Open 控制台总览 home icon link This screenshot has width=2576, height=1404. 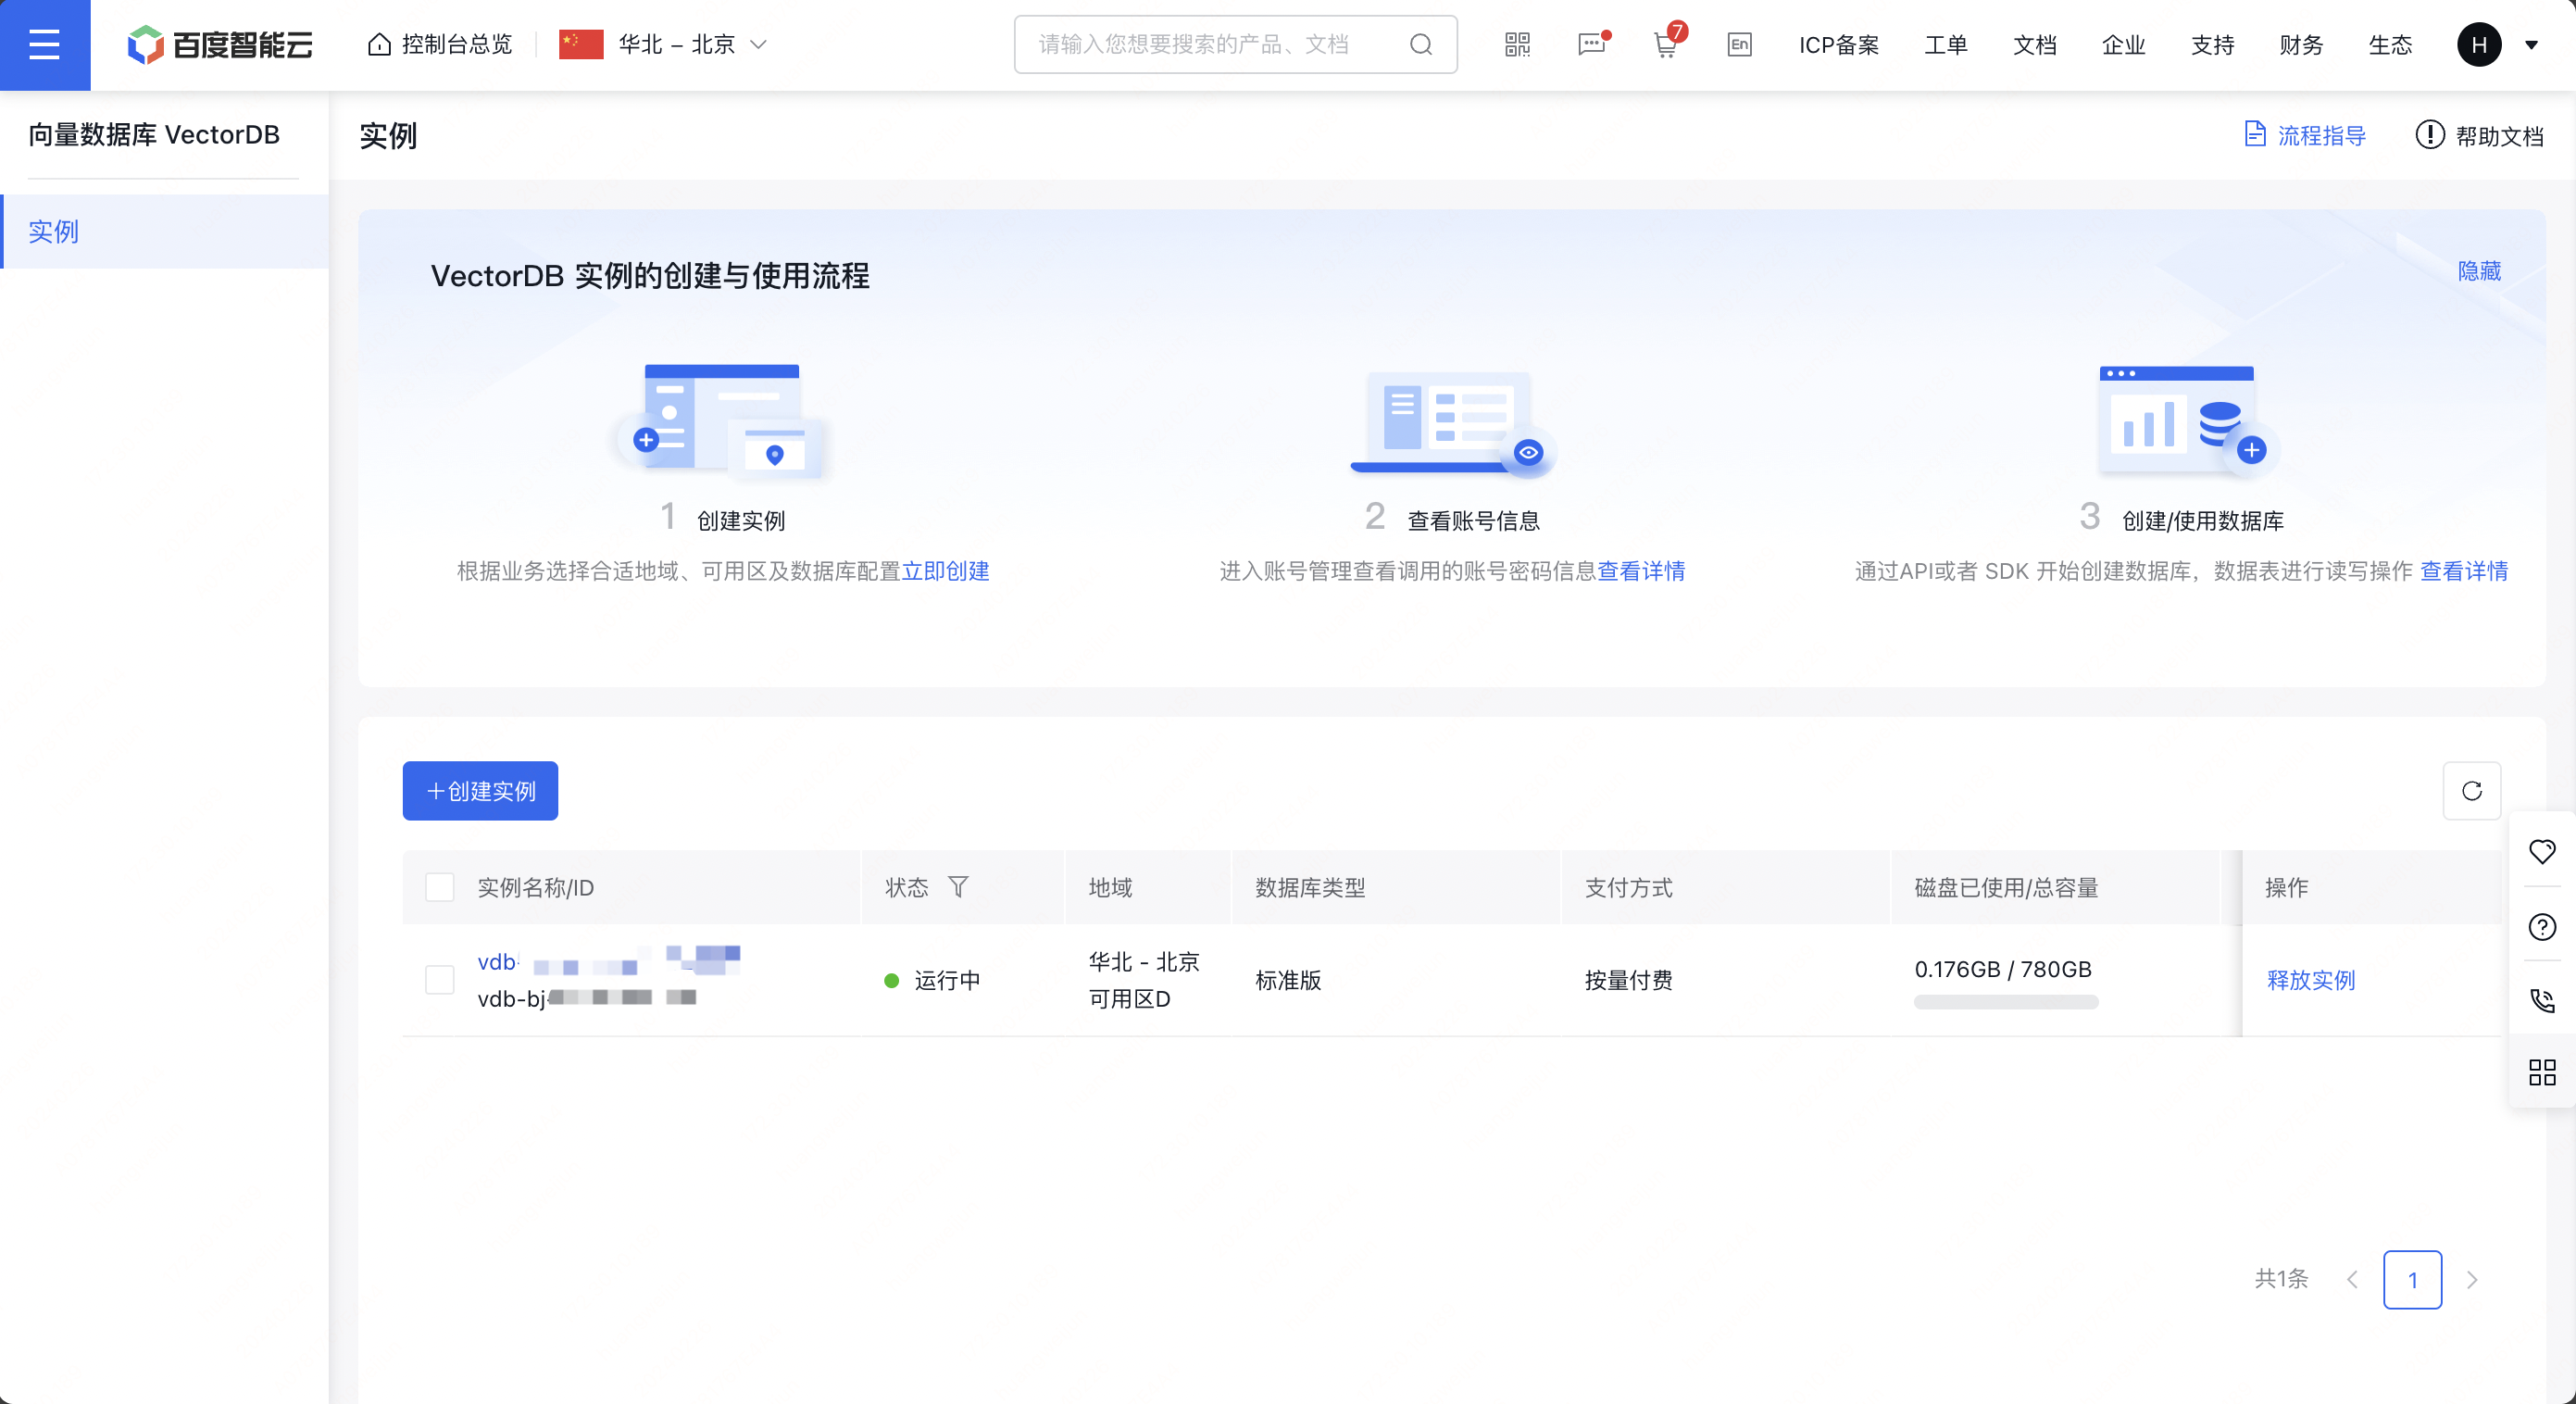pos(439,45)
